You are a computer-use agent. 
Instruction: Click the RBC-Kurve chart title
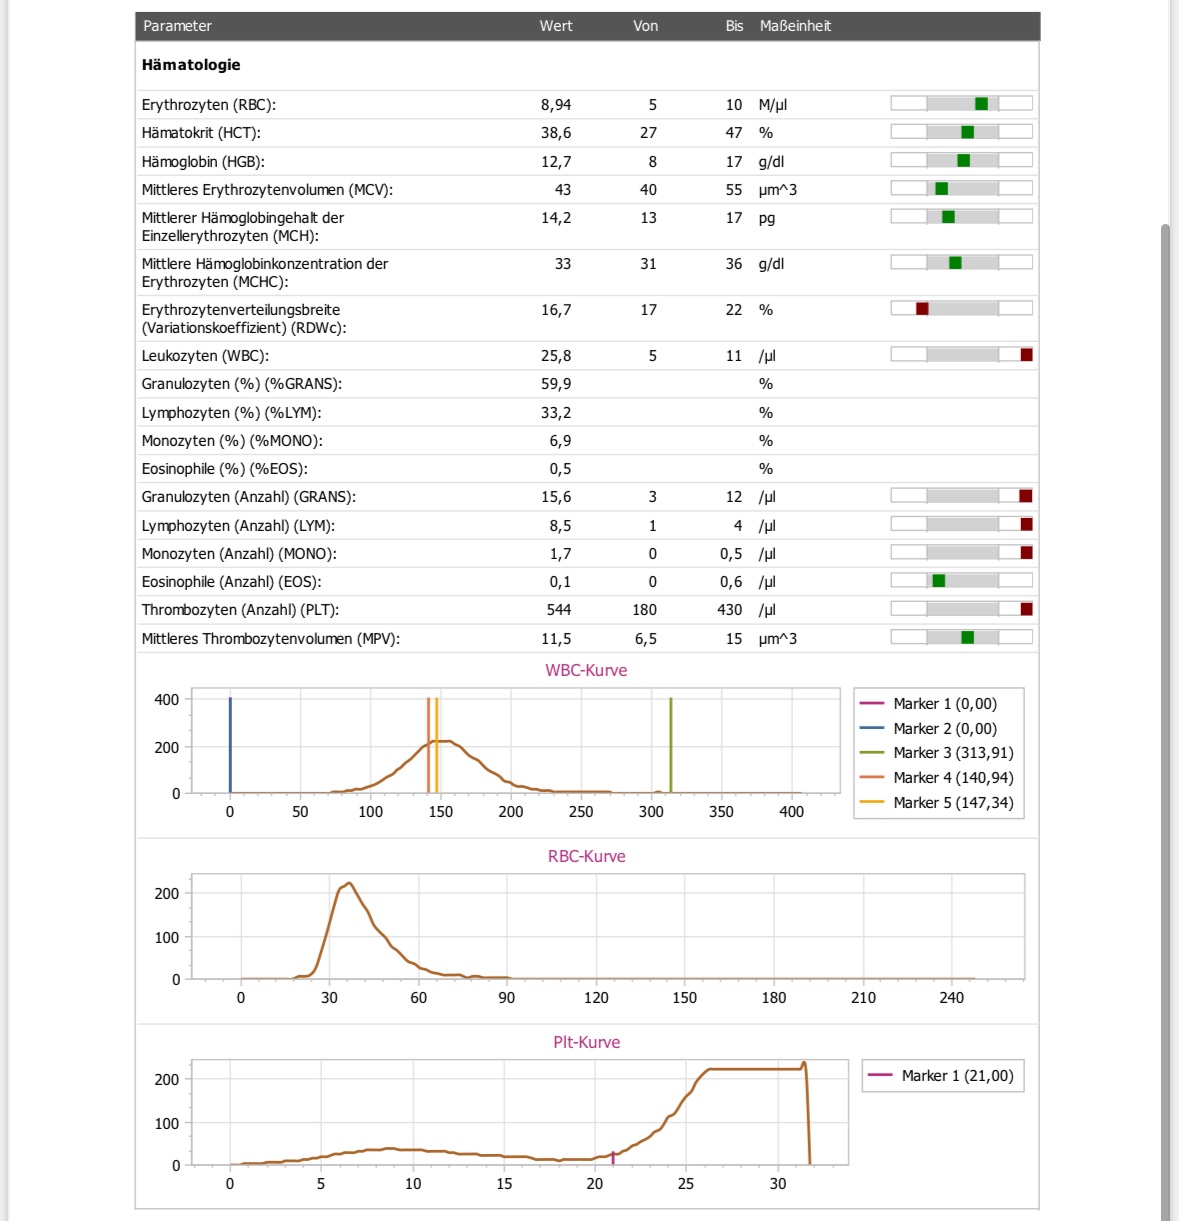click(586, 857)
